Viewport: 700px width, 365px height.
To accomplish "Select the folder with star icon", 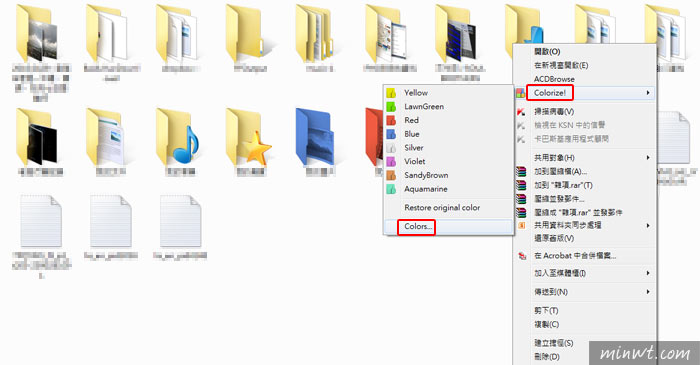I will pos(250,137).
